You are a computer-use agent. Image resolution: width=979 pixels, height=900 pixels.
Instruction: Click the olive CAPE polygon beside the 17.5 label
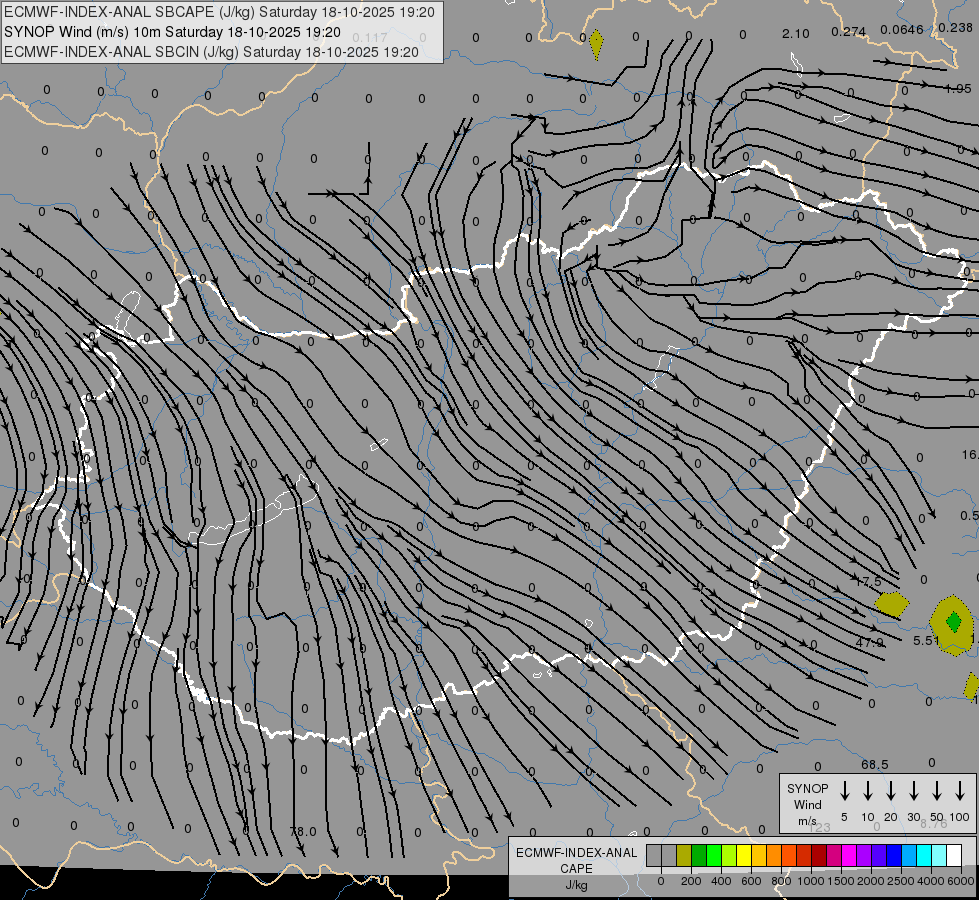tap(892, 605)
